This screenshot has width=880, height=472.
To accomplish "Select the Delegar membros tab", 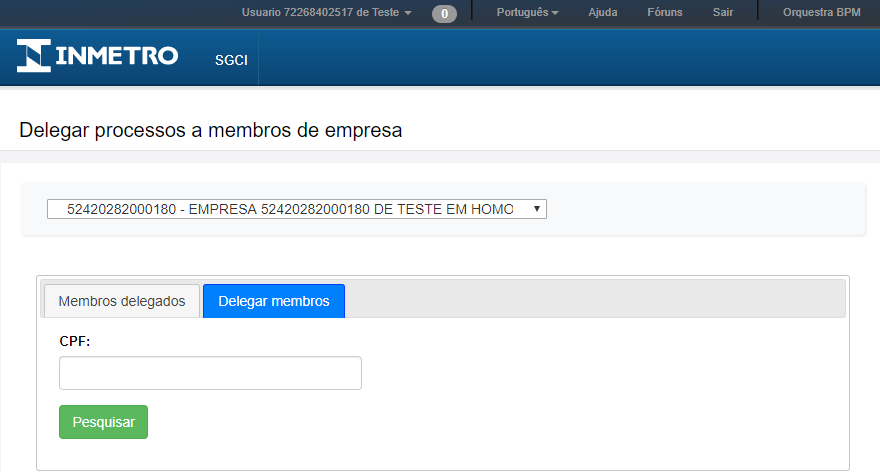I will 274,301.
